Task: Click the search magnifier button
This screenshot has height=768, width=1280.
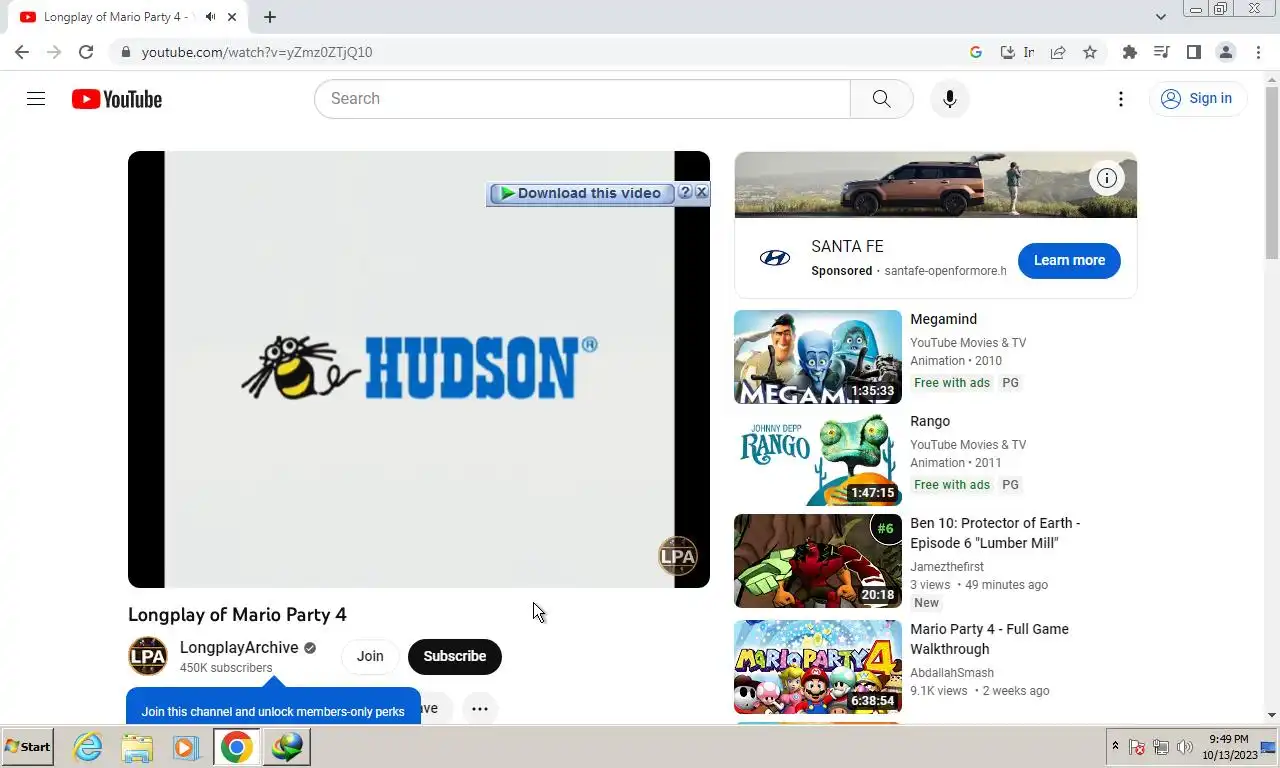Action: 881,98
